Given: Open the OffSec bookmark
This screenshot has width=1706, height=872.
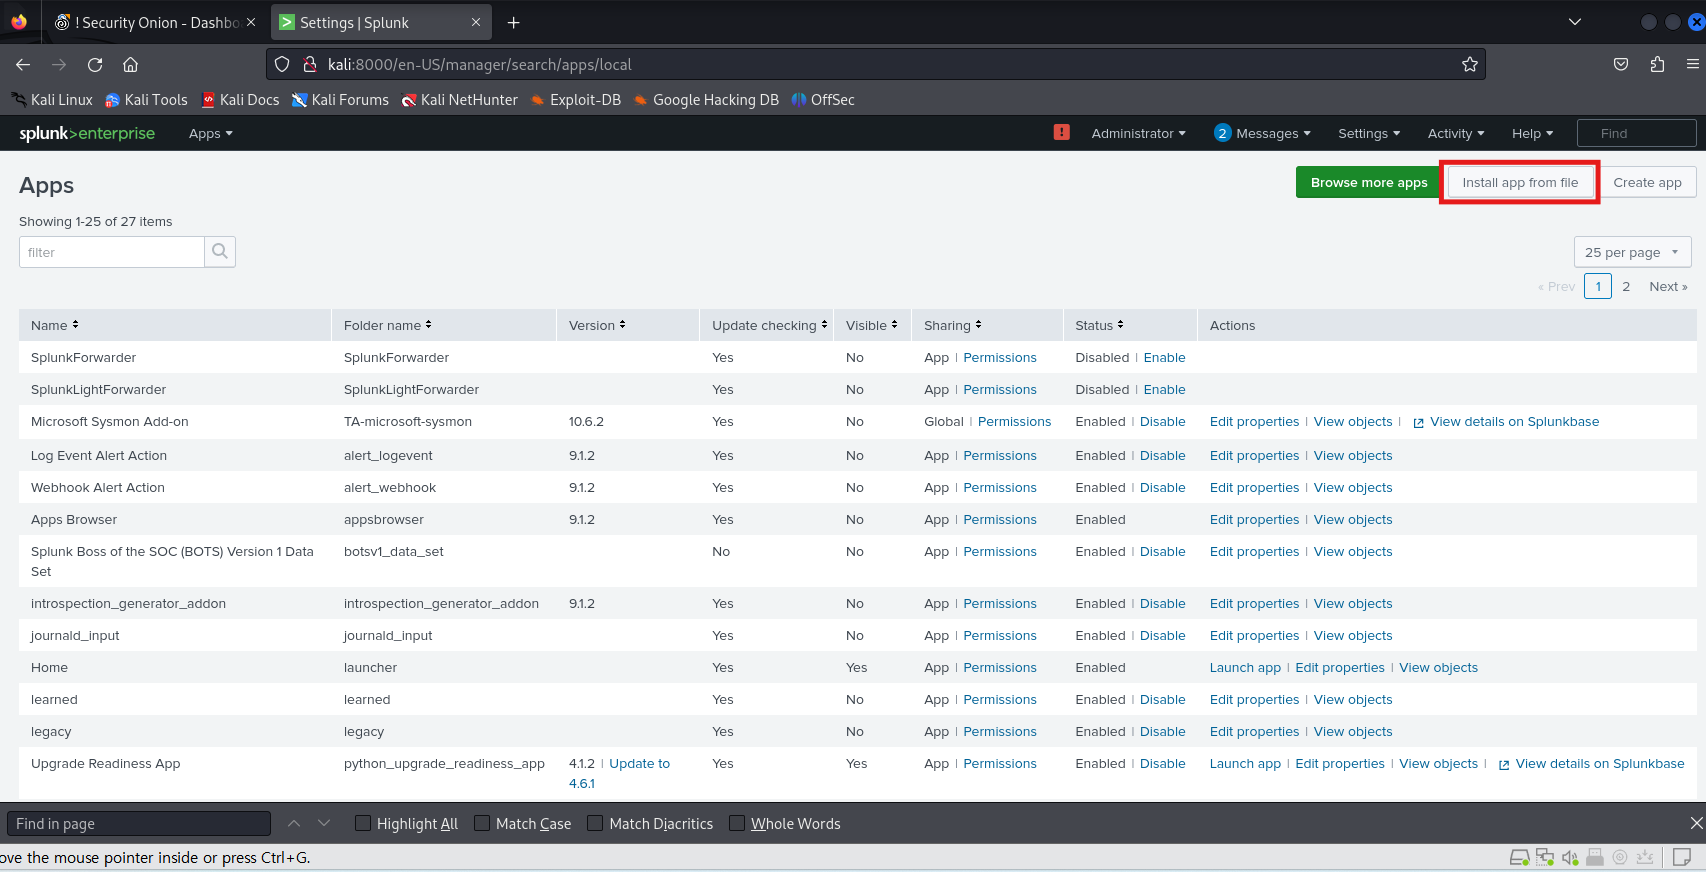Looking at the screenshot, I should [823, 100].
